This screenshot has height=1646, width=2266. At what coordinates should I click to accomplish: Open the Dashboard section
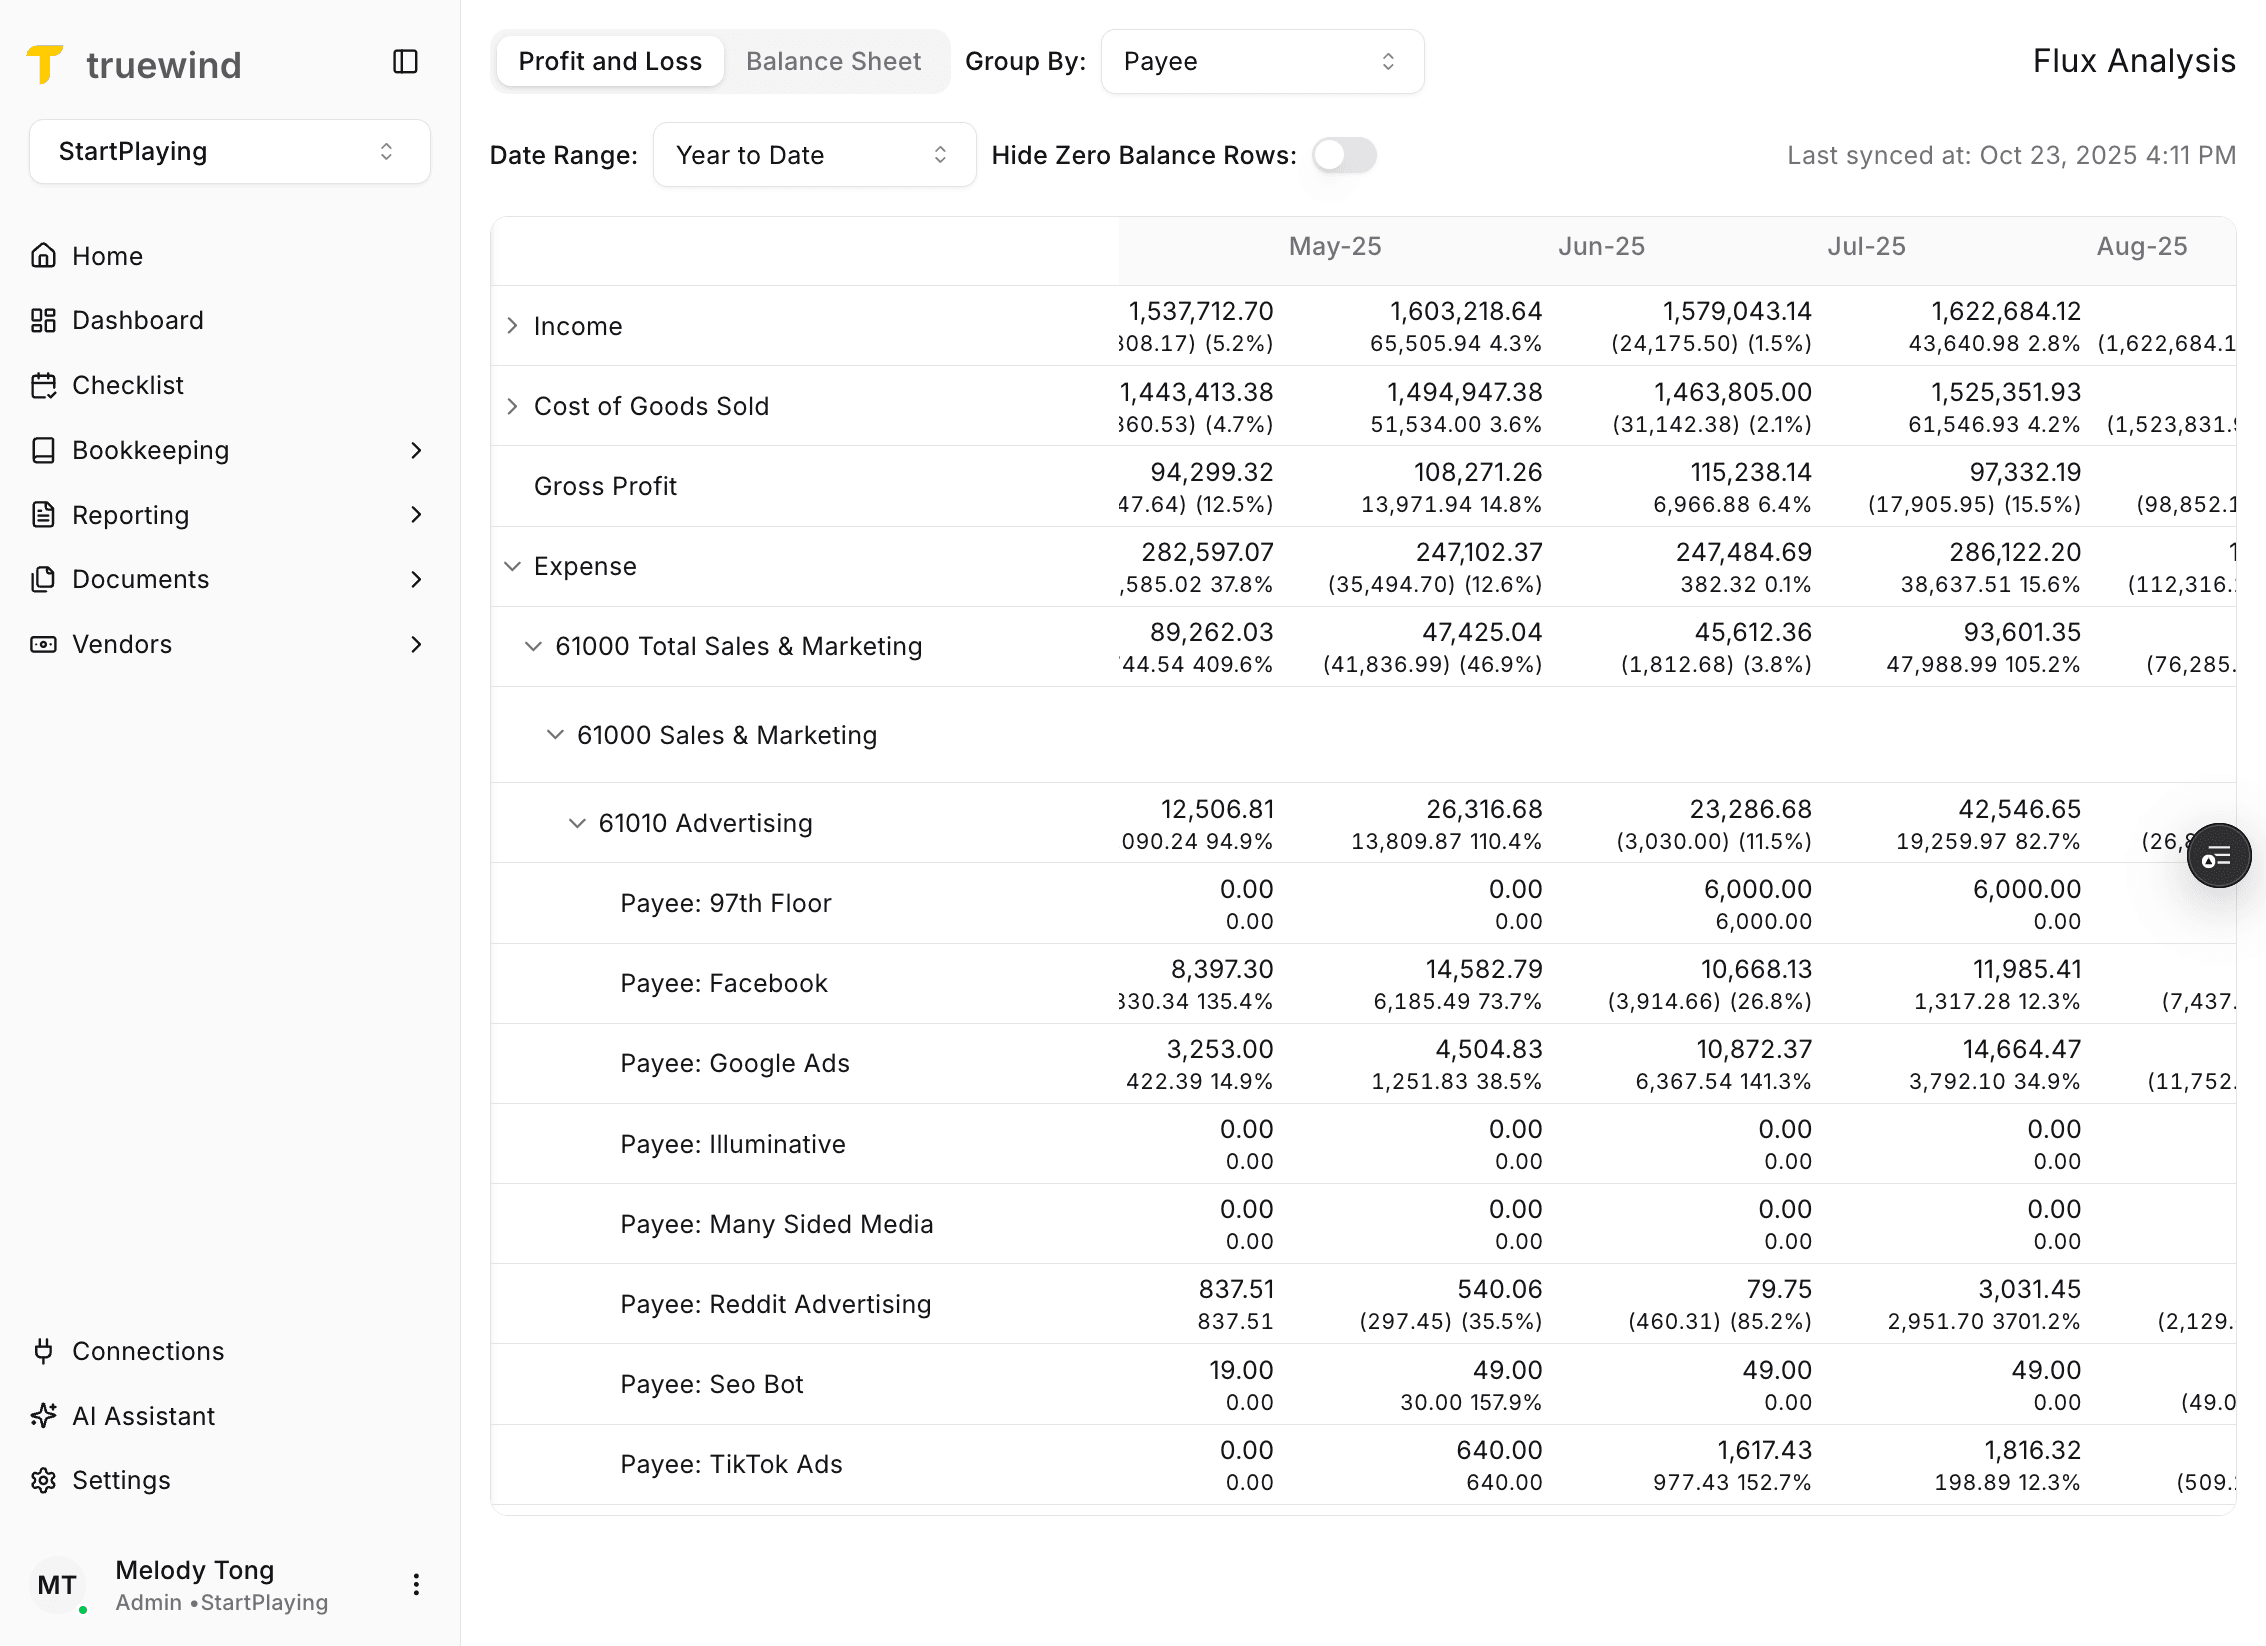pos(137,320)
